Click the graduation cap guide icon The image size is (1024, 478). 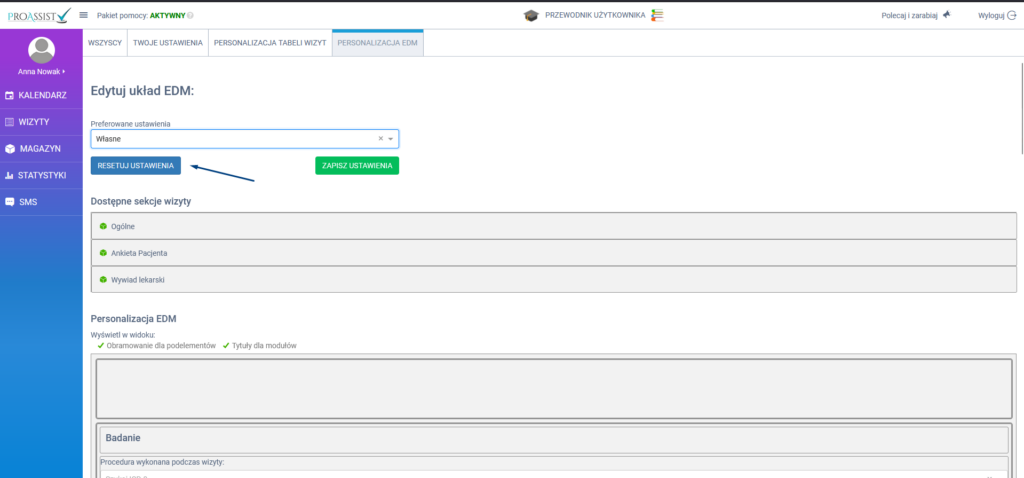531,15
